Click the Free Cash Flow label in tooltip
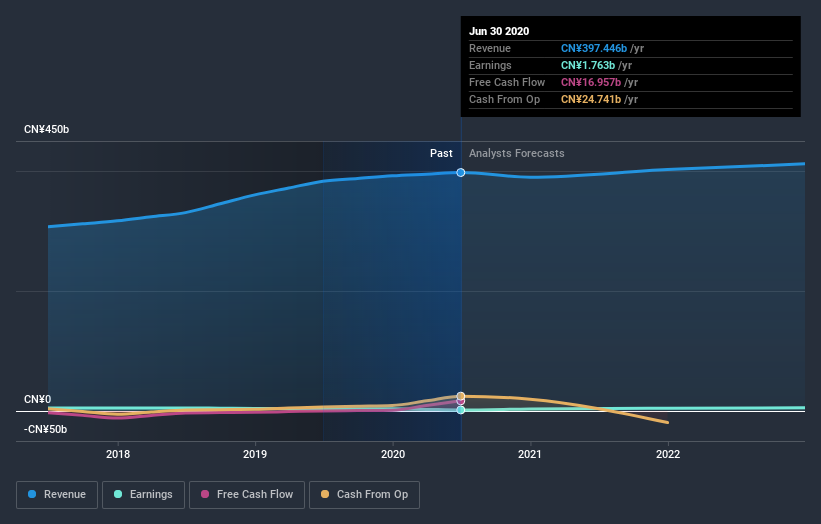Image resolution: width=821 pixels, height=524 pixels. (x=507, y=82)
